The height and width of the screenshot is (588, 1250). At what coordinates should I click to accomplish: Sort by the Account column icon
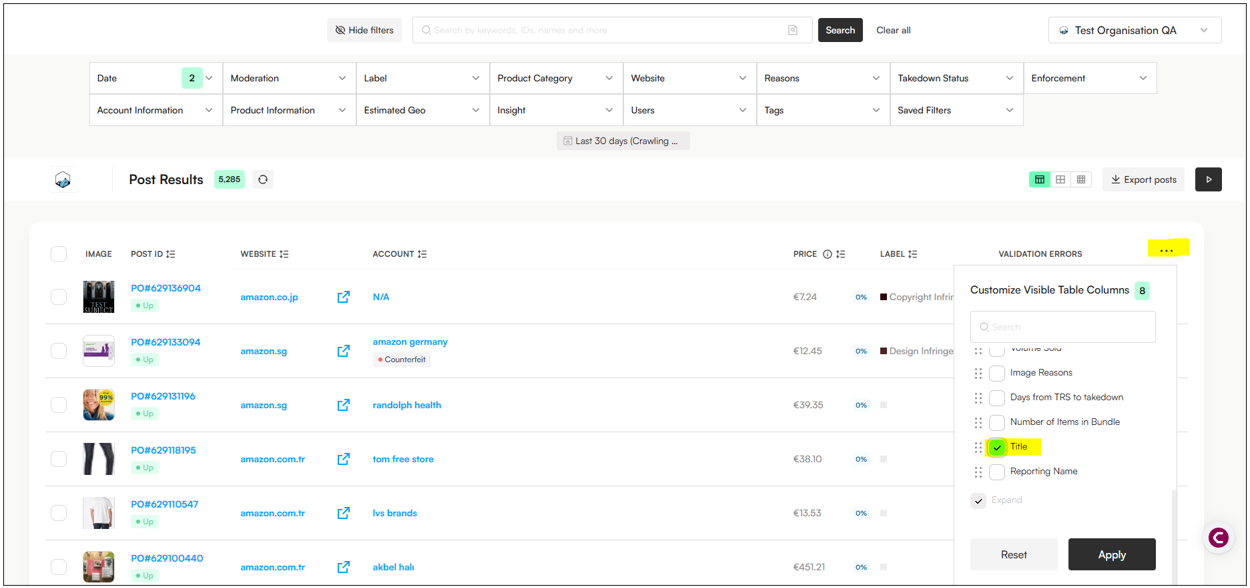(422, 254)
